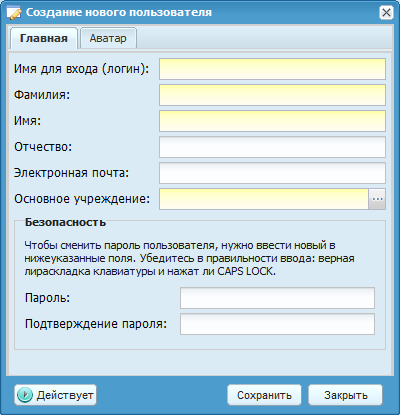Click the Пароль input field
The image size is (400, 415).
(277, 298)
